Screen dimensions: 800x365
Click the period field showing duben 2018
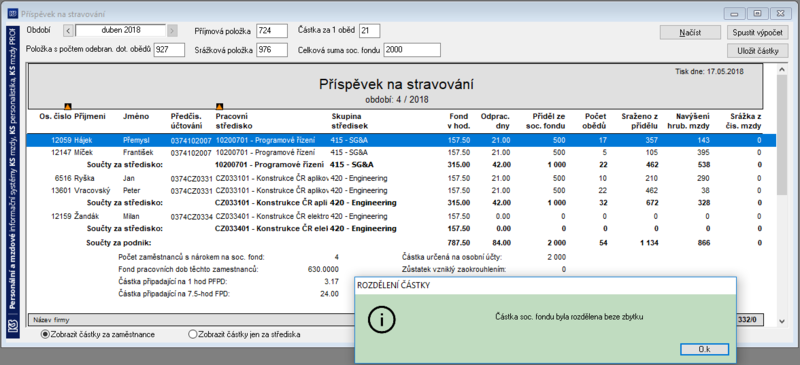coord(121,31)
